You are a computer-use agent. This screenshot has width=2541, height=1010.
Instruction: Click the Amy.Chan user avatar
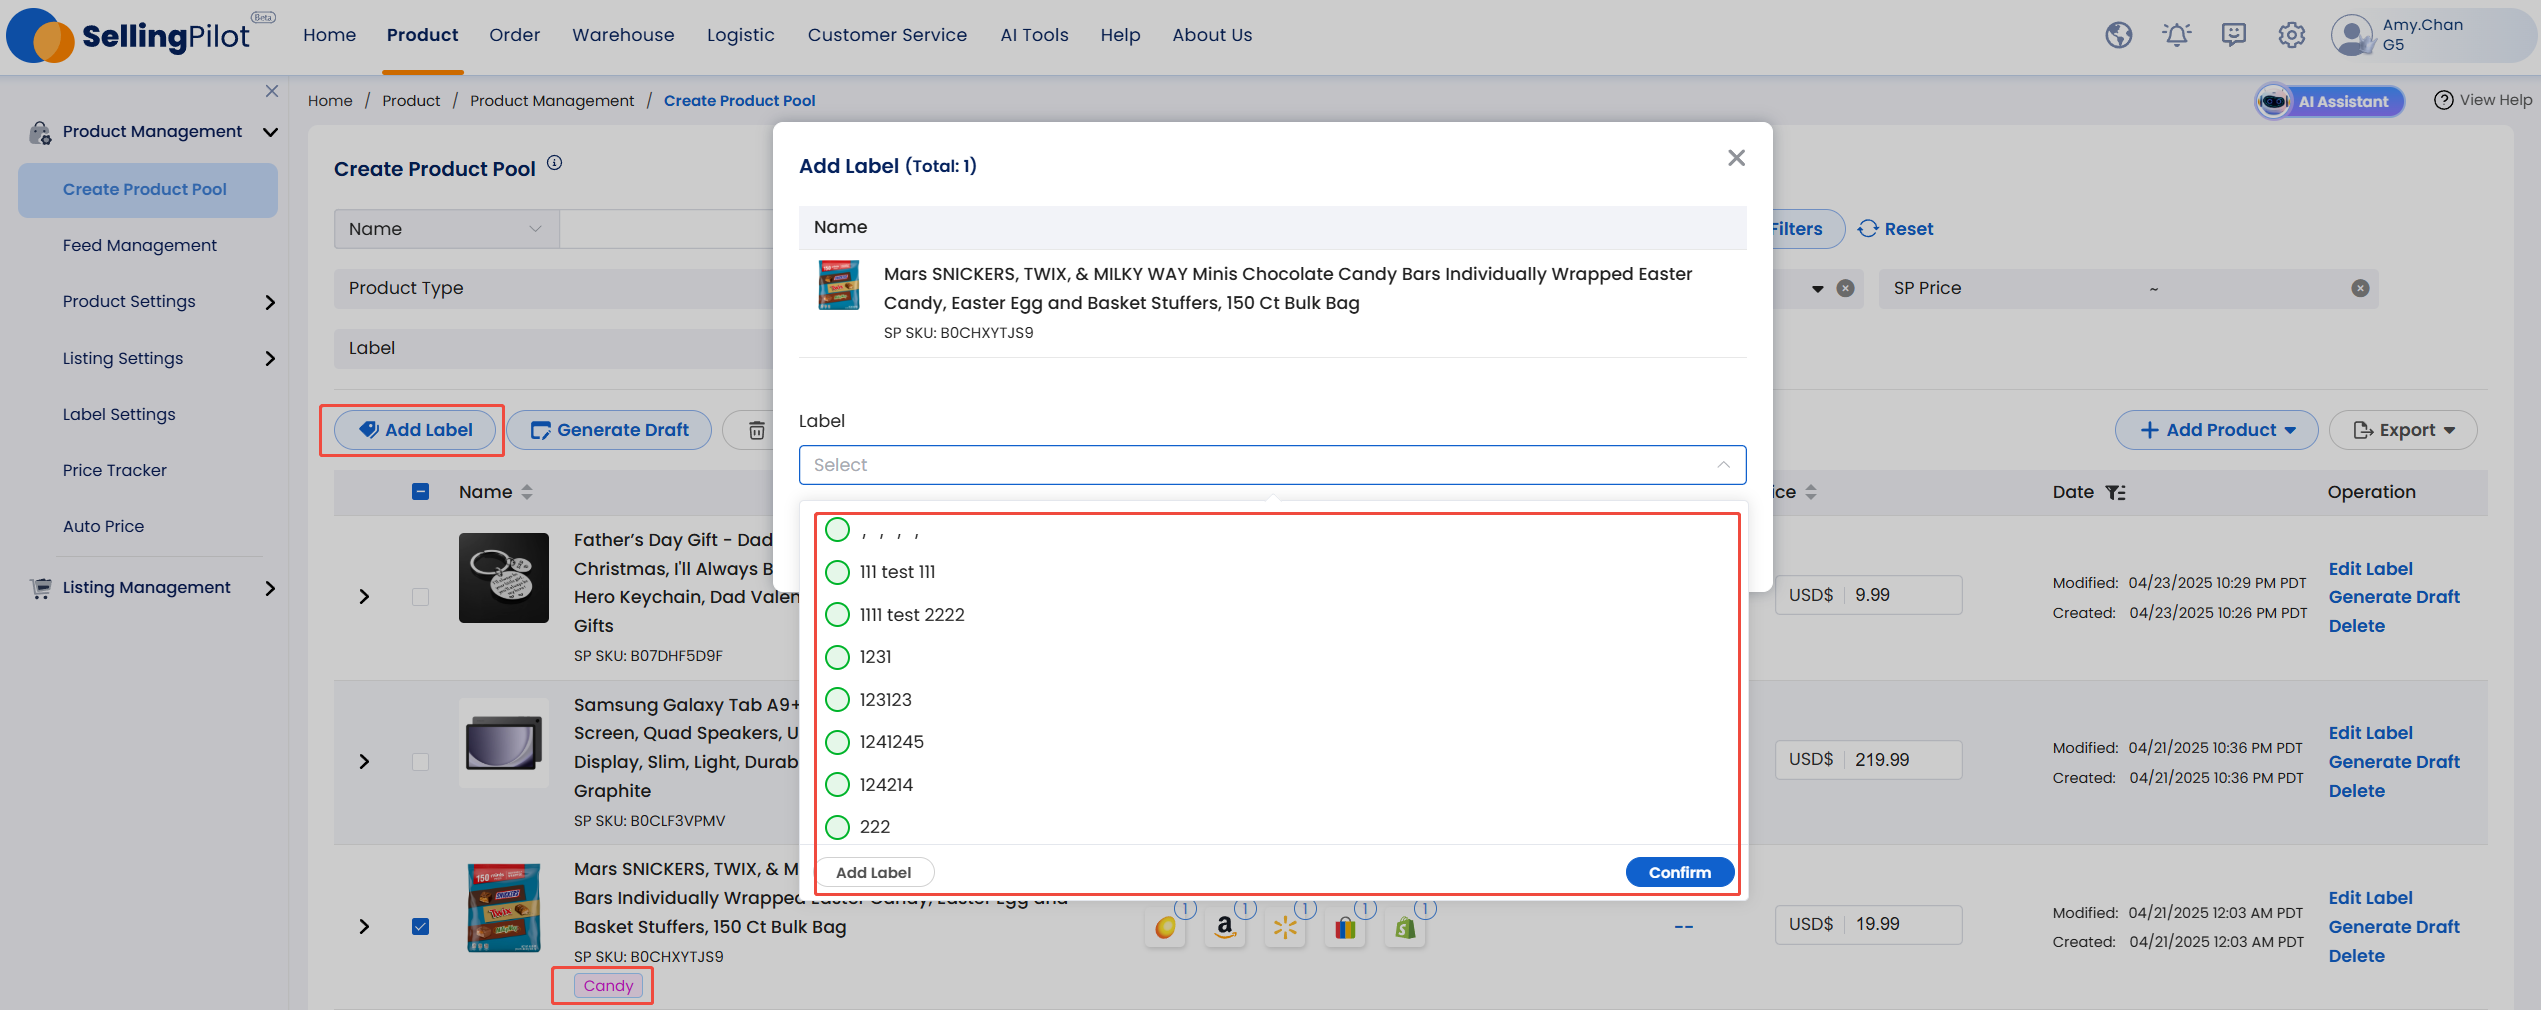(2351, 35)
